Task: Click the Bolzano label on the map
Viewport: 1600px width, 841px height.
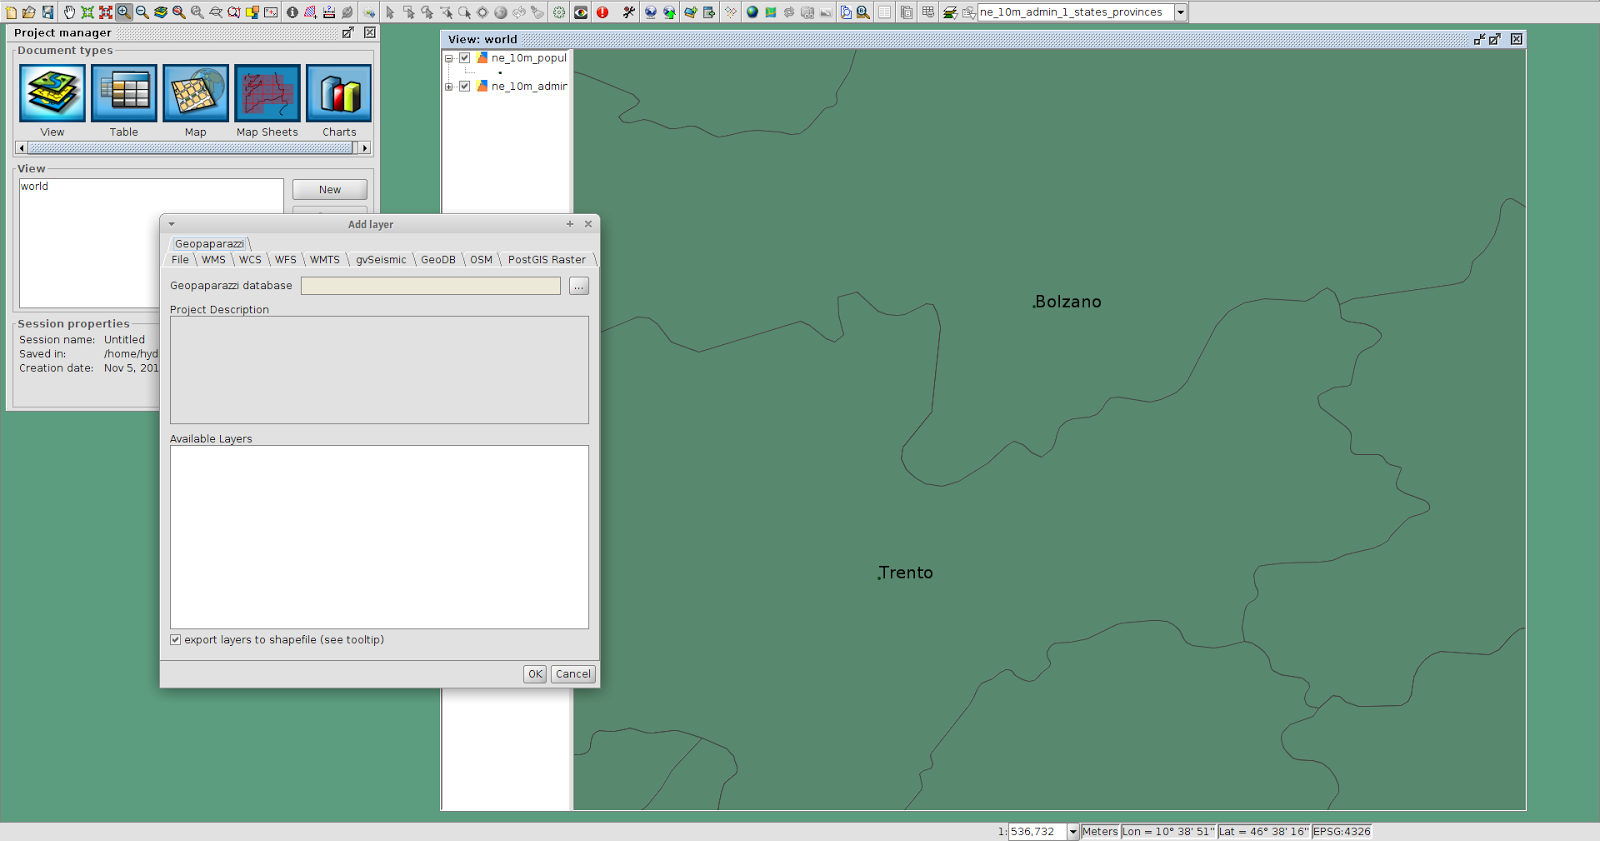Action: (1067, 302)
